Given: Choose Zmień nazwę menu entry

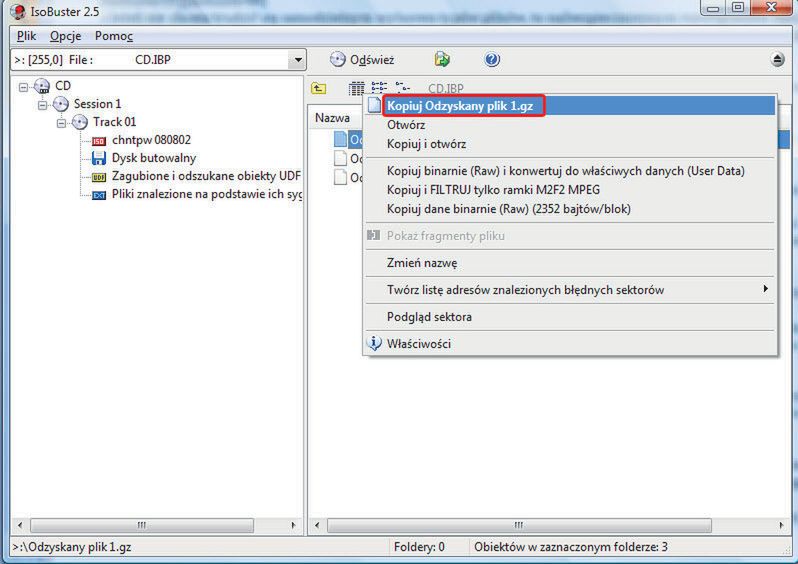Looking at the screenshot, I should tap(569, 263).
